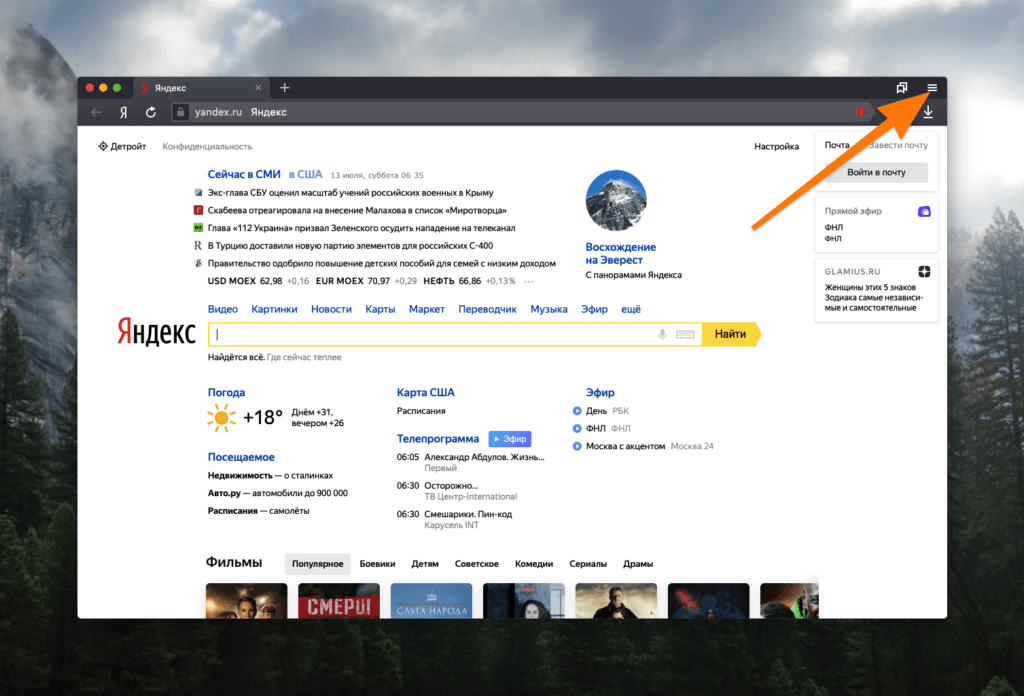The width and height of the screenshot is (1024, 696).
Task: Open Картинки service link
Action: pos(274,309)
